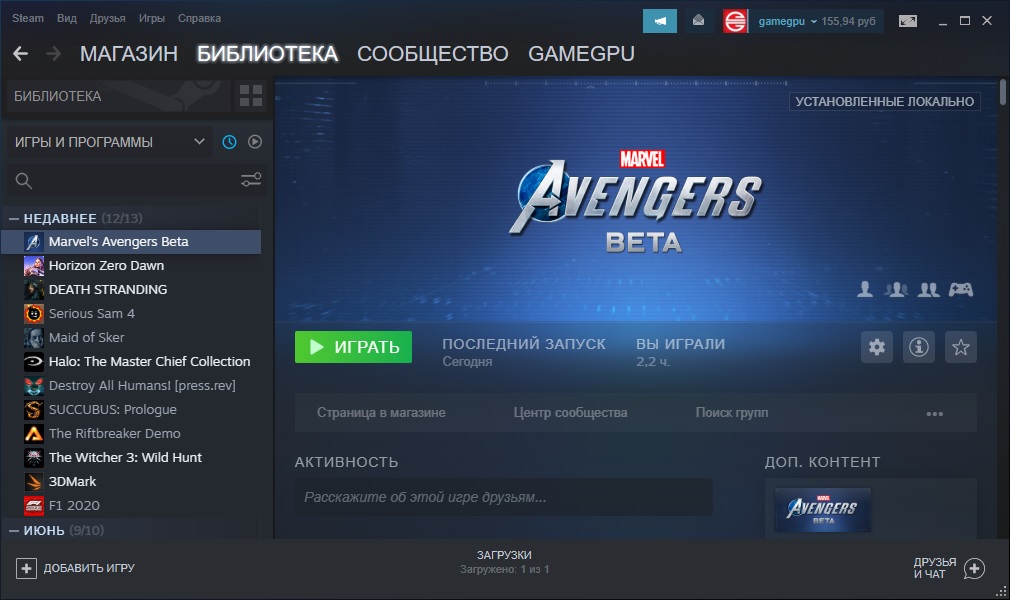Add Avengers Beta to favorites star

960,347
